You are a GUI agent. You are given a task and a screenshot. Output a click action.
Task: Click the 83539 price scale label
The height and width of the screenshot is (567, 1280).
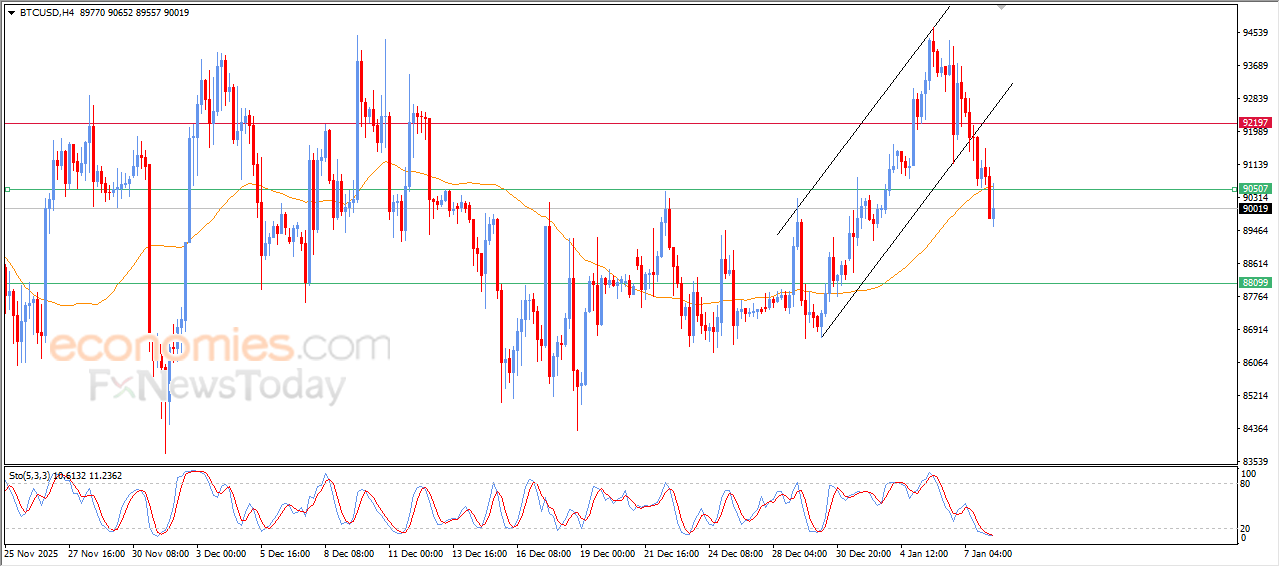[1255, 461]
